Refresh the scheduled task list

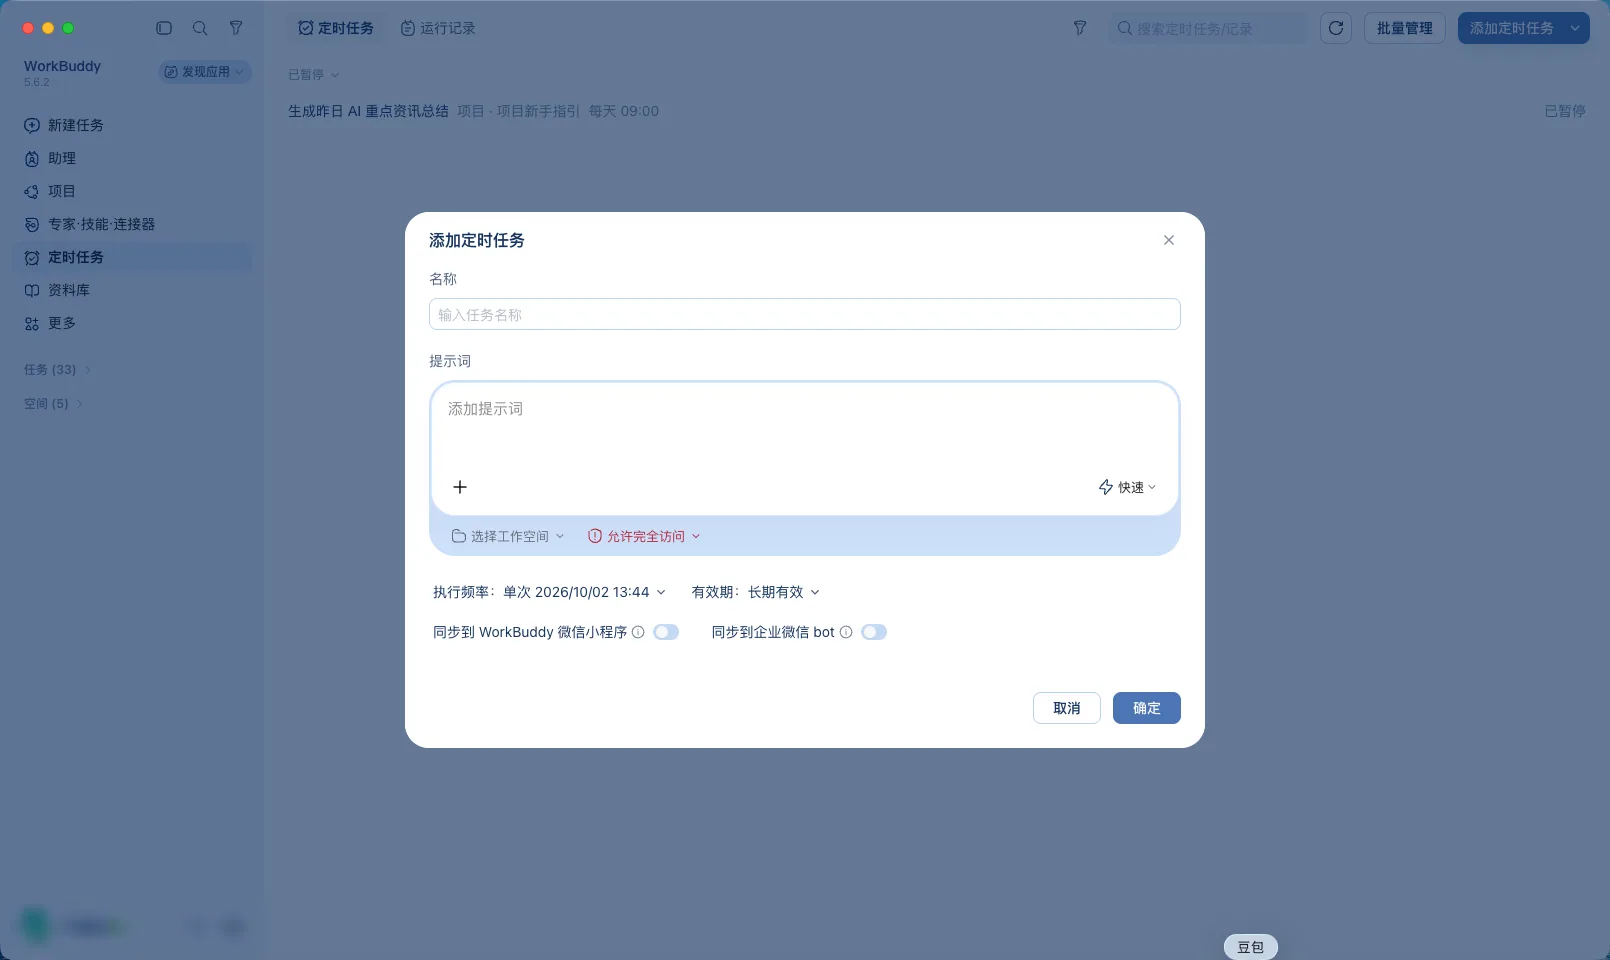(1336, 28)
